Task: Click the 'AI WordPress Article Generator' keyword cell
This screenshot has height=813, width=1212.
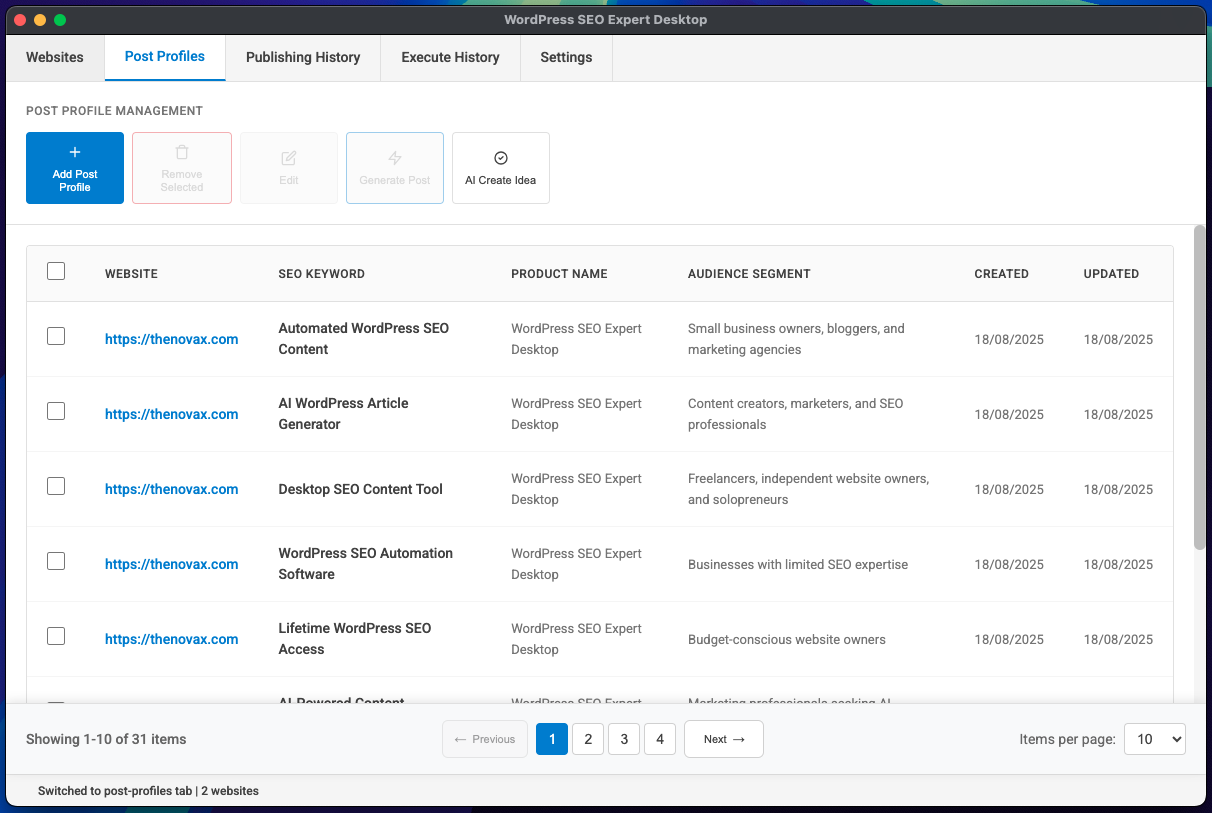Action: point(343,414)
